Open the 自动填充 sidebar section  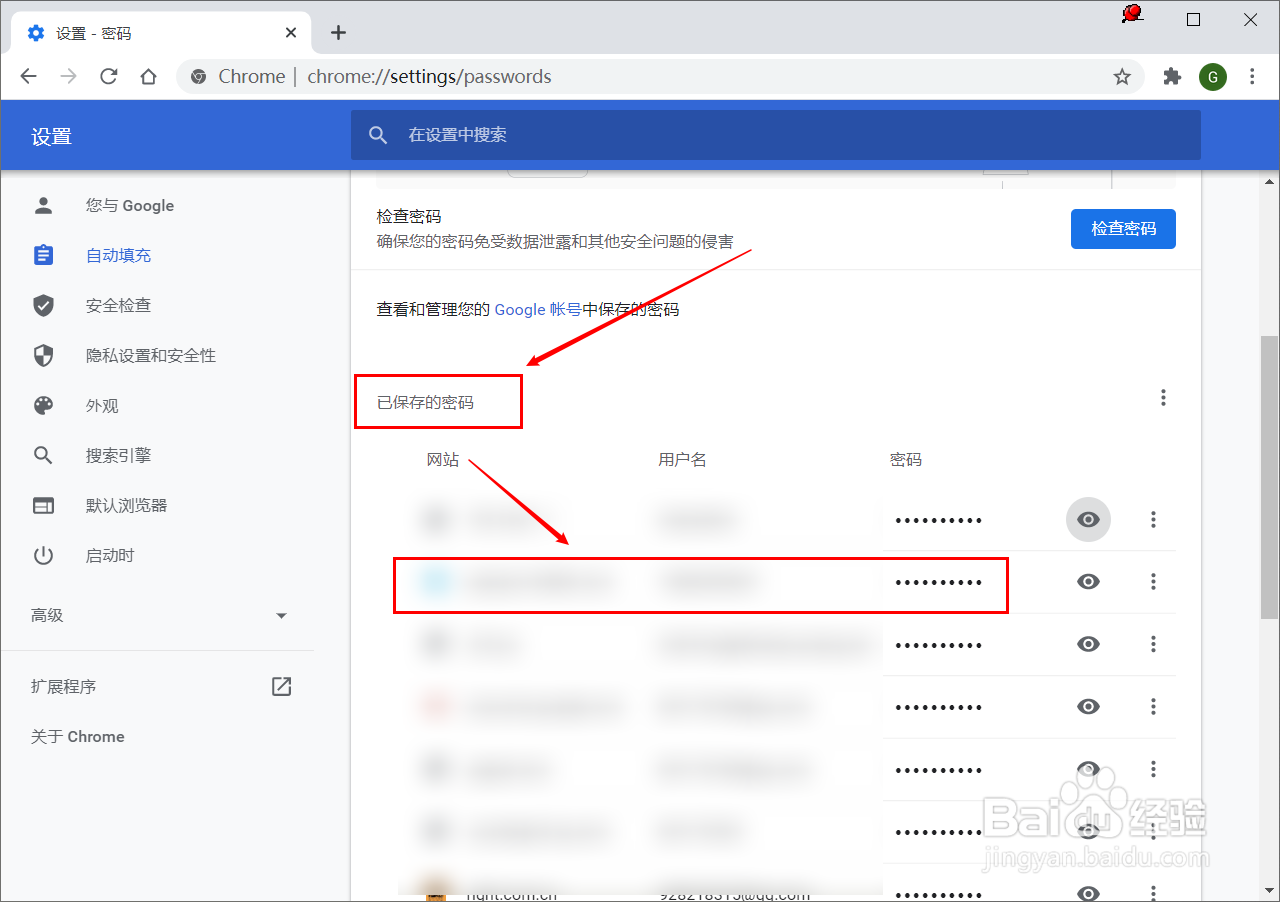(x=118, y=255)
